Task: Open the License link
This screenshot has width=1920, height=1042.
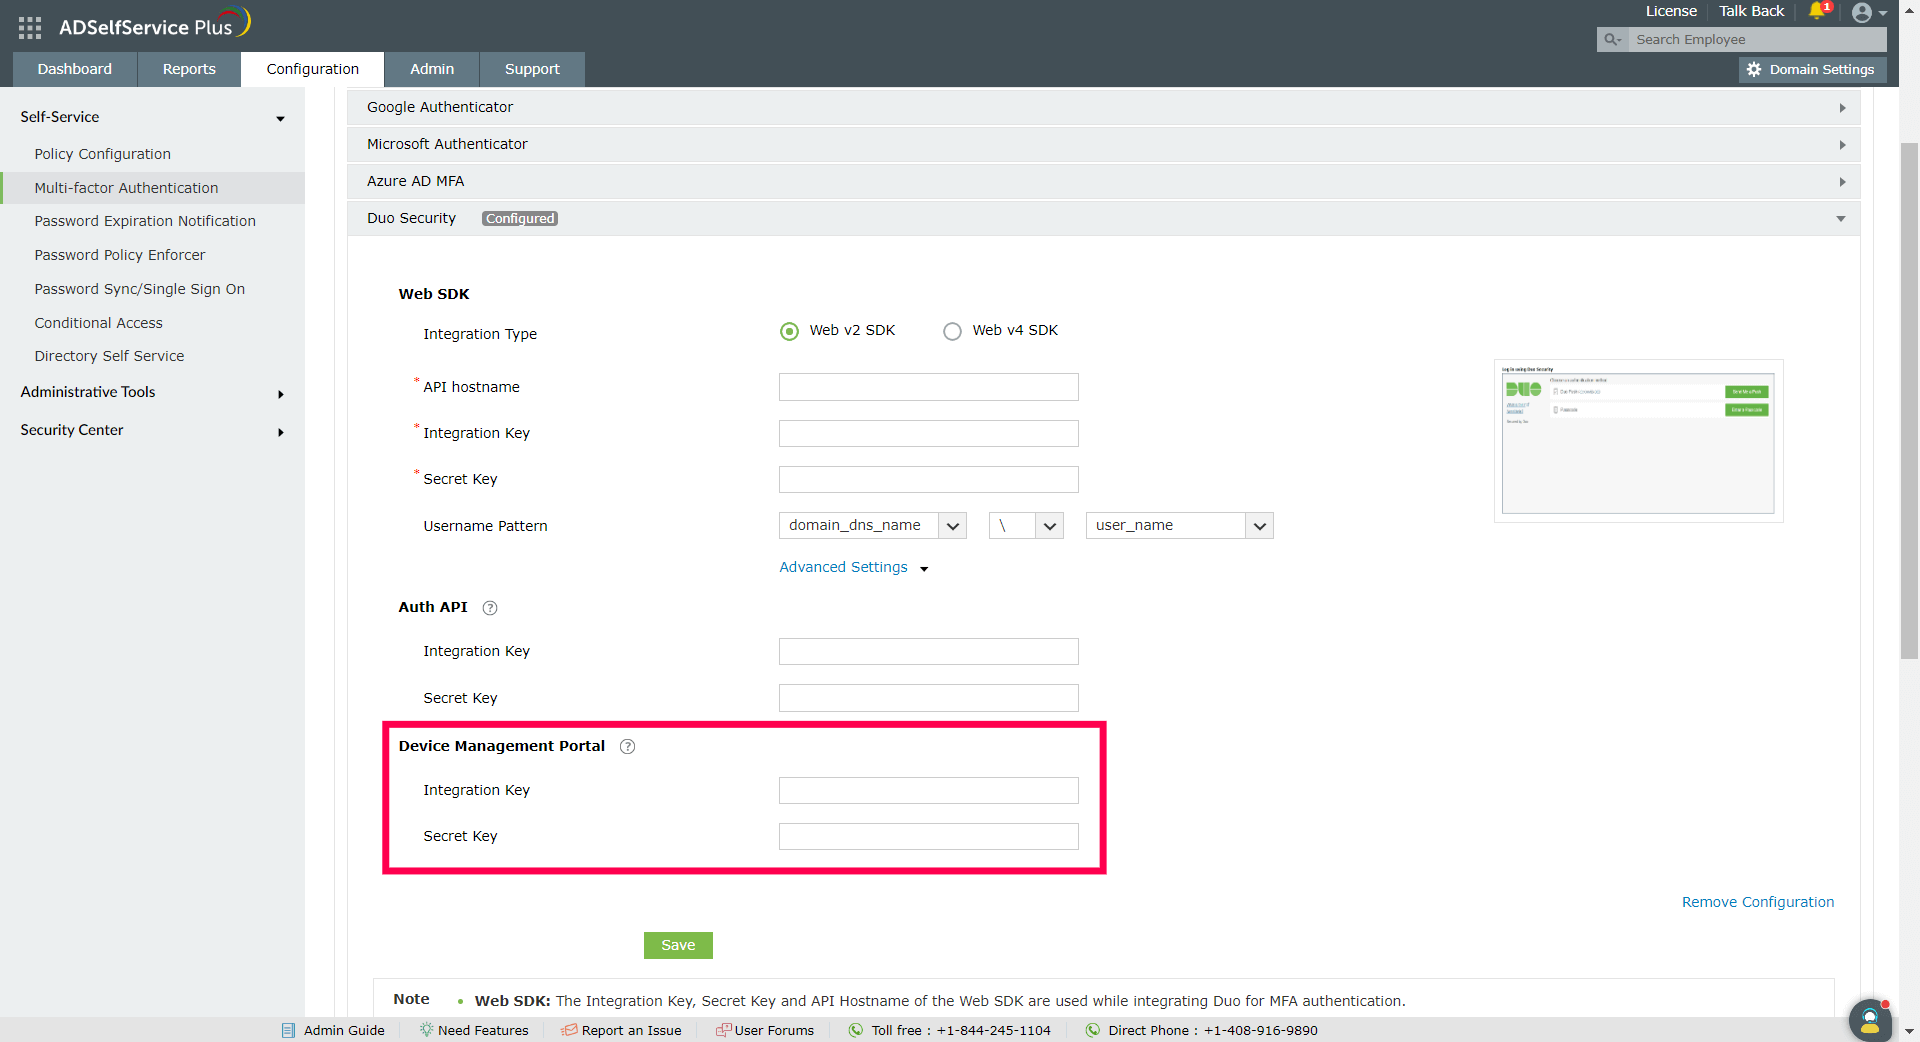Action: click(1671, 11)
